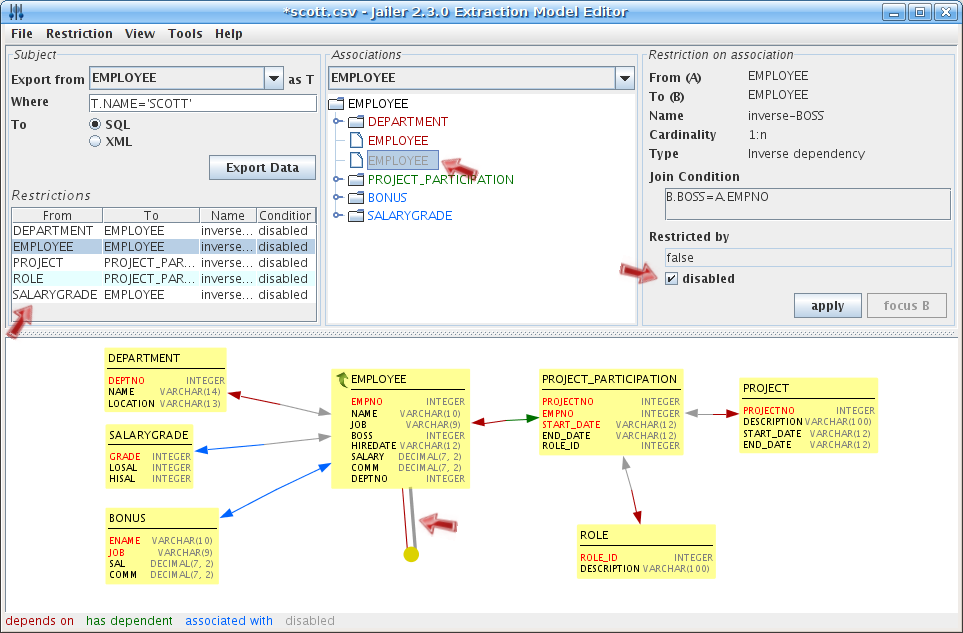Viewport: 963px width, 633px height.
Task: Click the red EMPLOYEE document icon
Action: pos(356,140)
